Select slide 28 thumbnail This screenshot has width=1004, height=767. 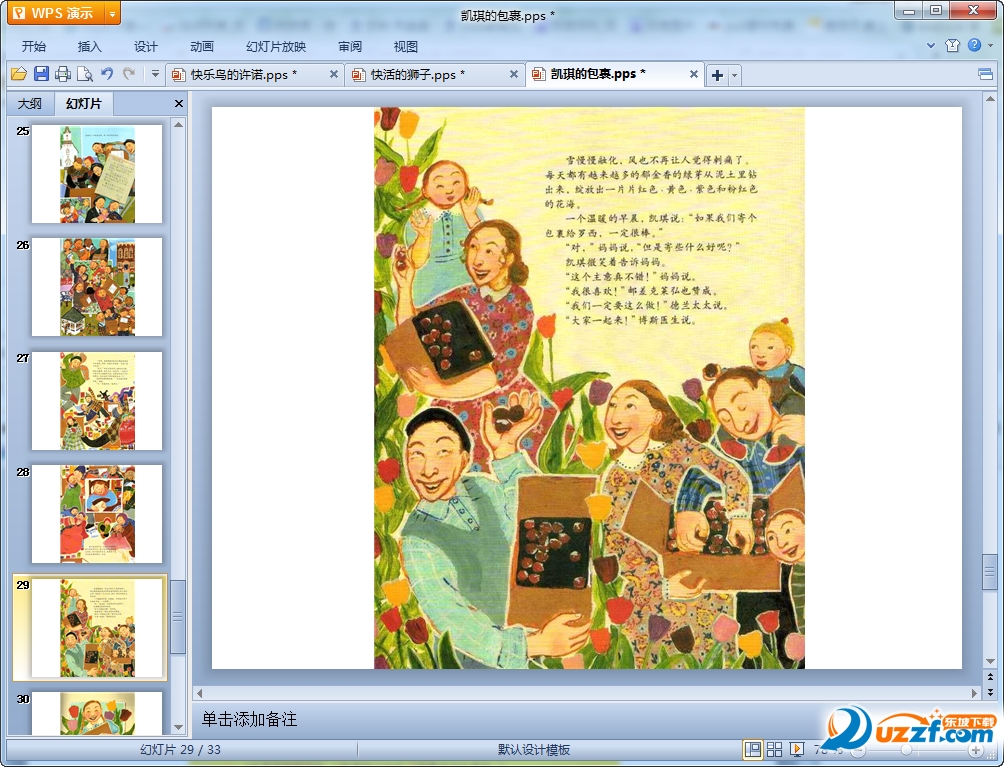click(x=97, y=514)
